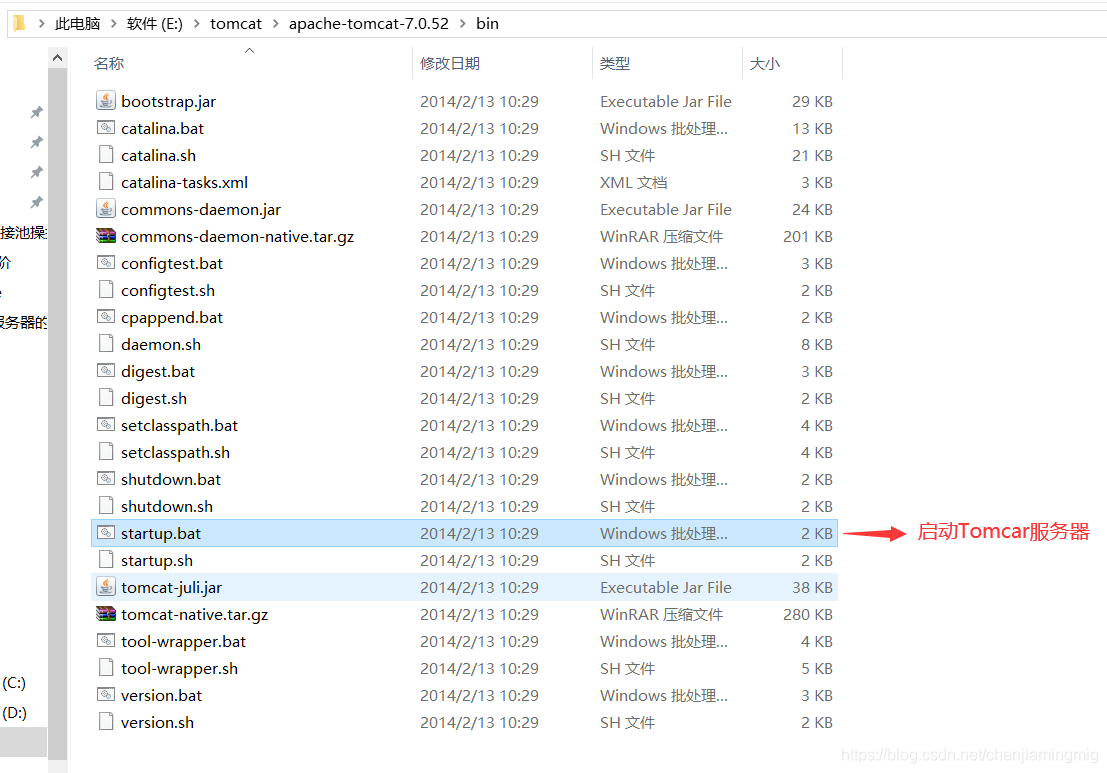Click the folder icon in the address bar
Viewport: 1107px width, 773px height.
pyautogui.click(x=19, y=23)
